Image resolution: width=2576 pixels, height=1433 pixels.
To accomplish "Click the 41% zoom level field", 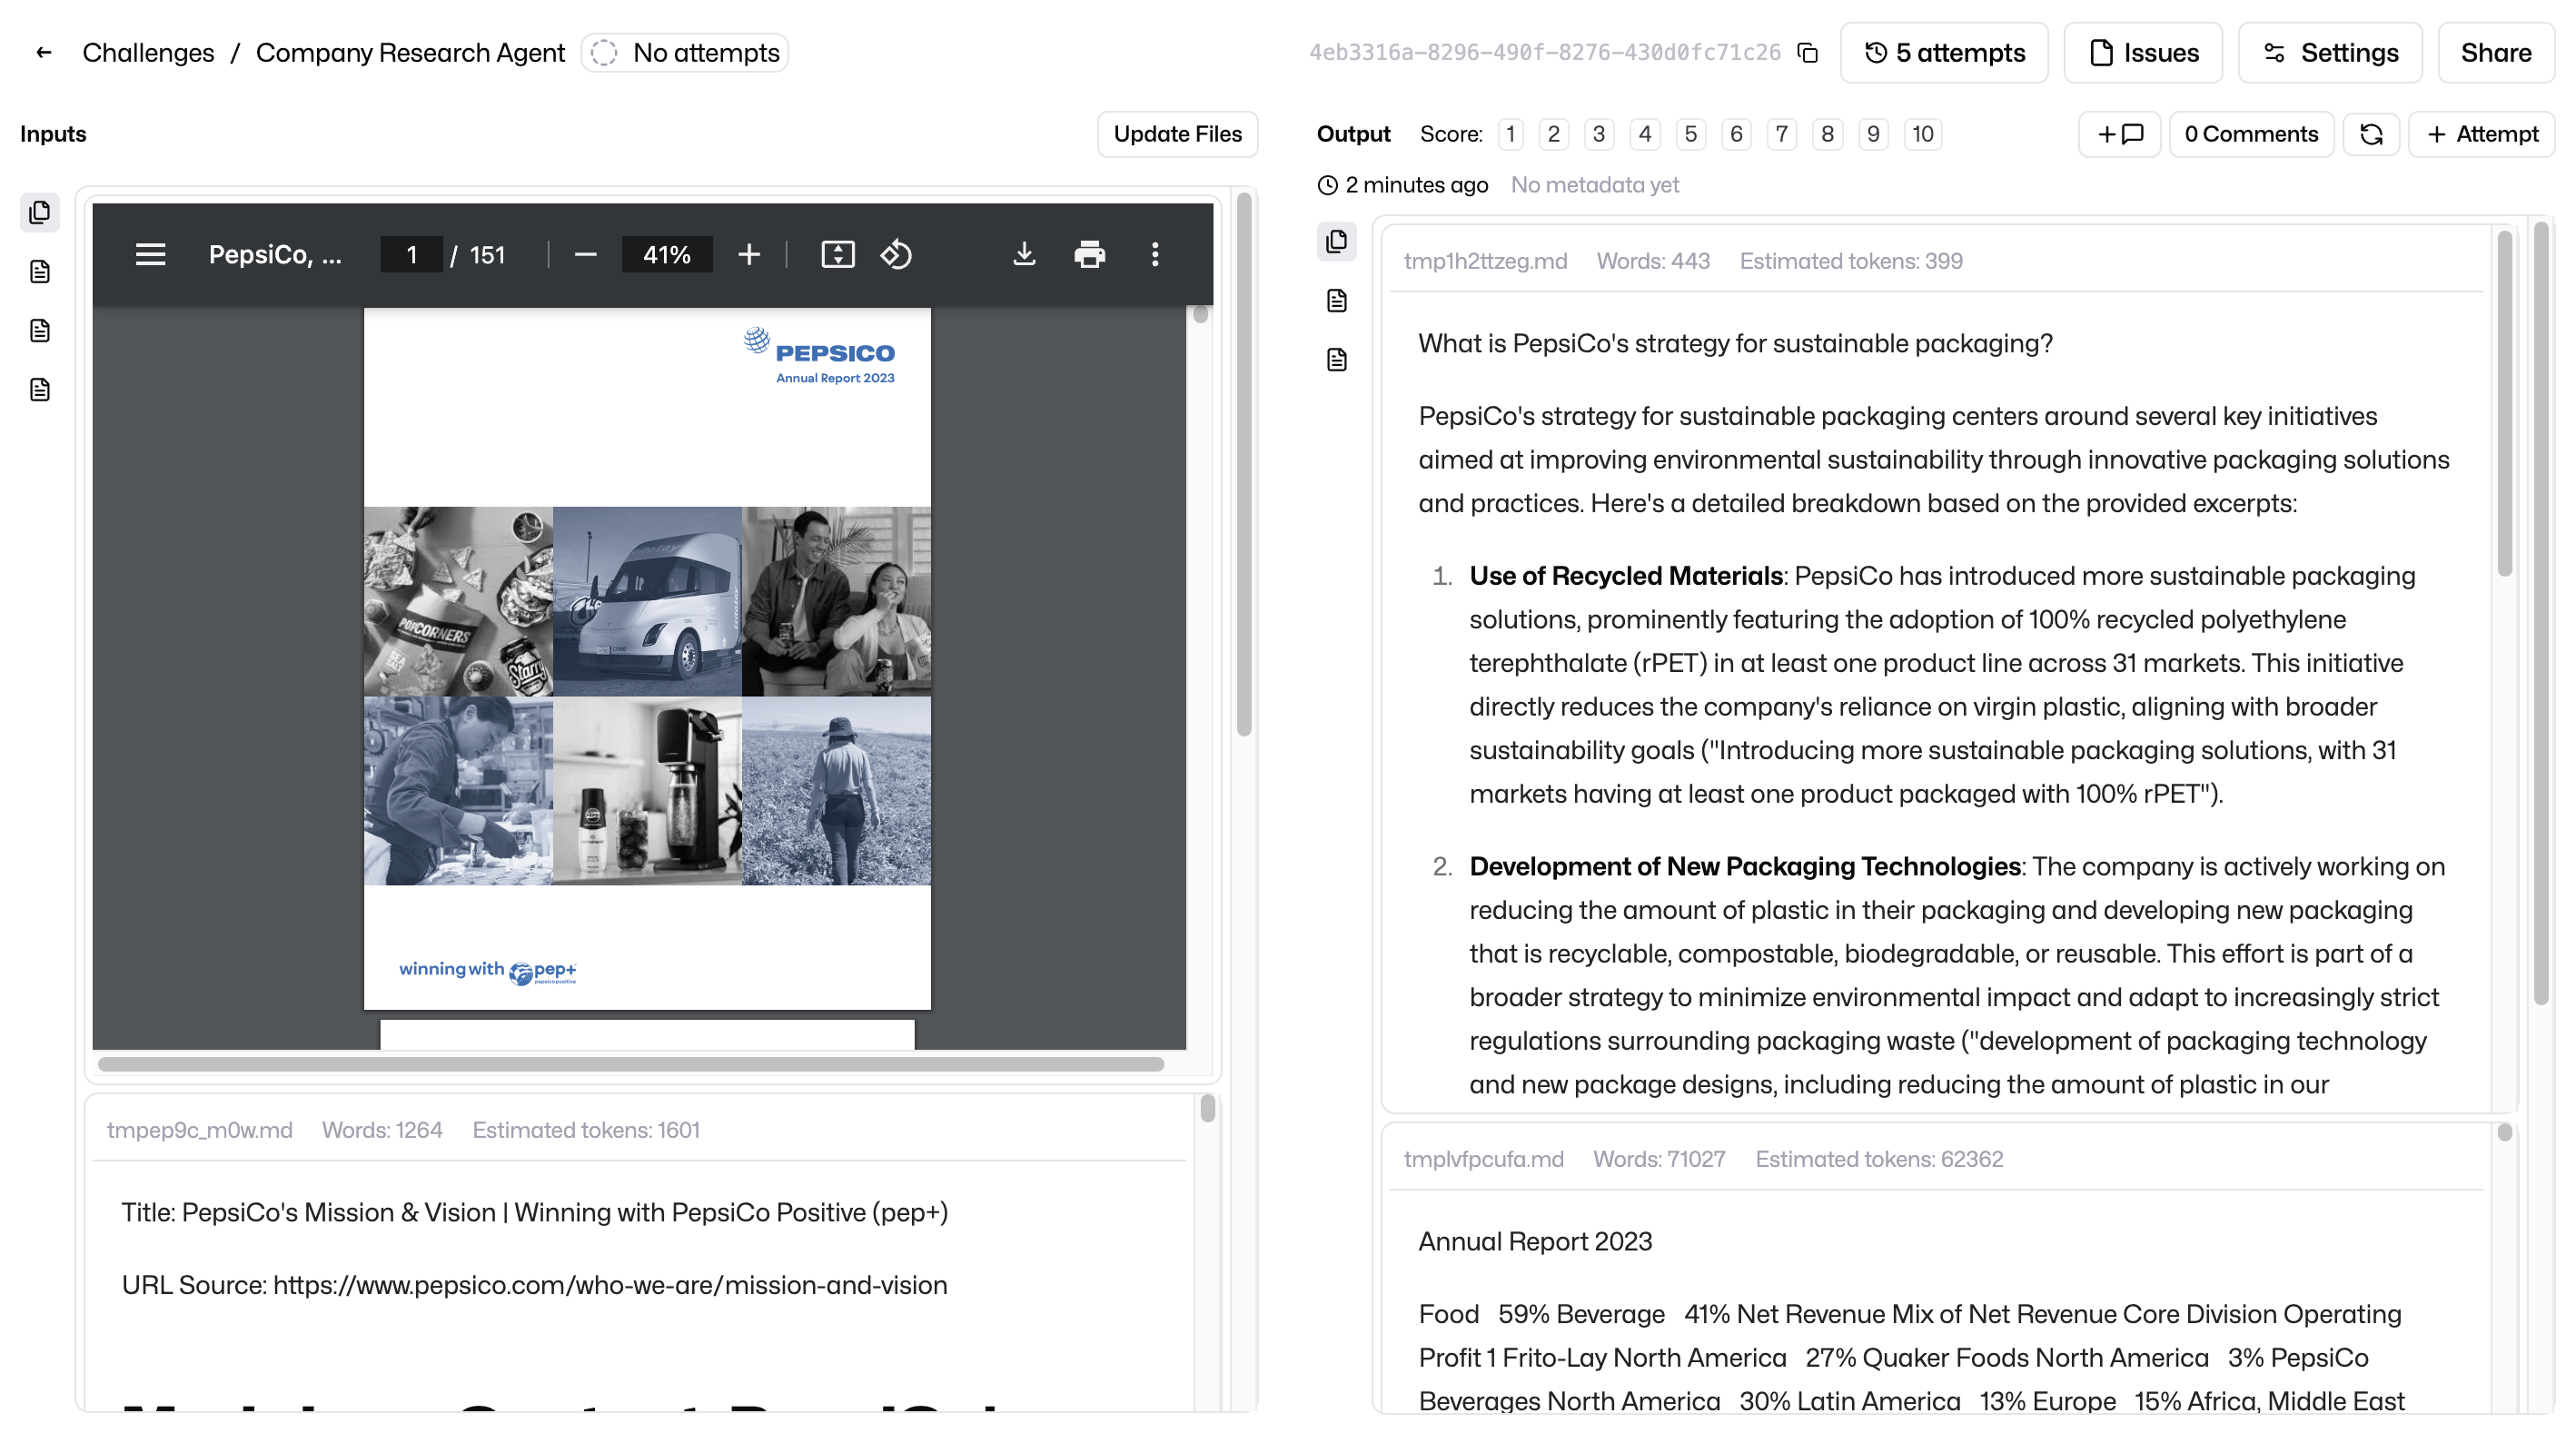I will click(x=667, y=254).
